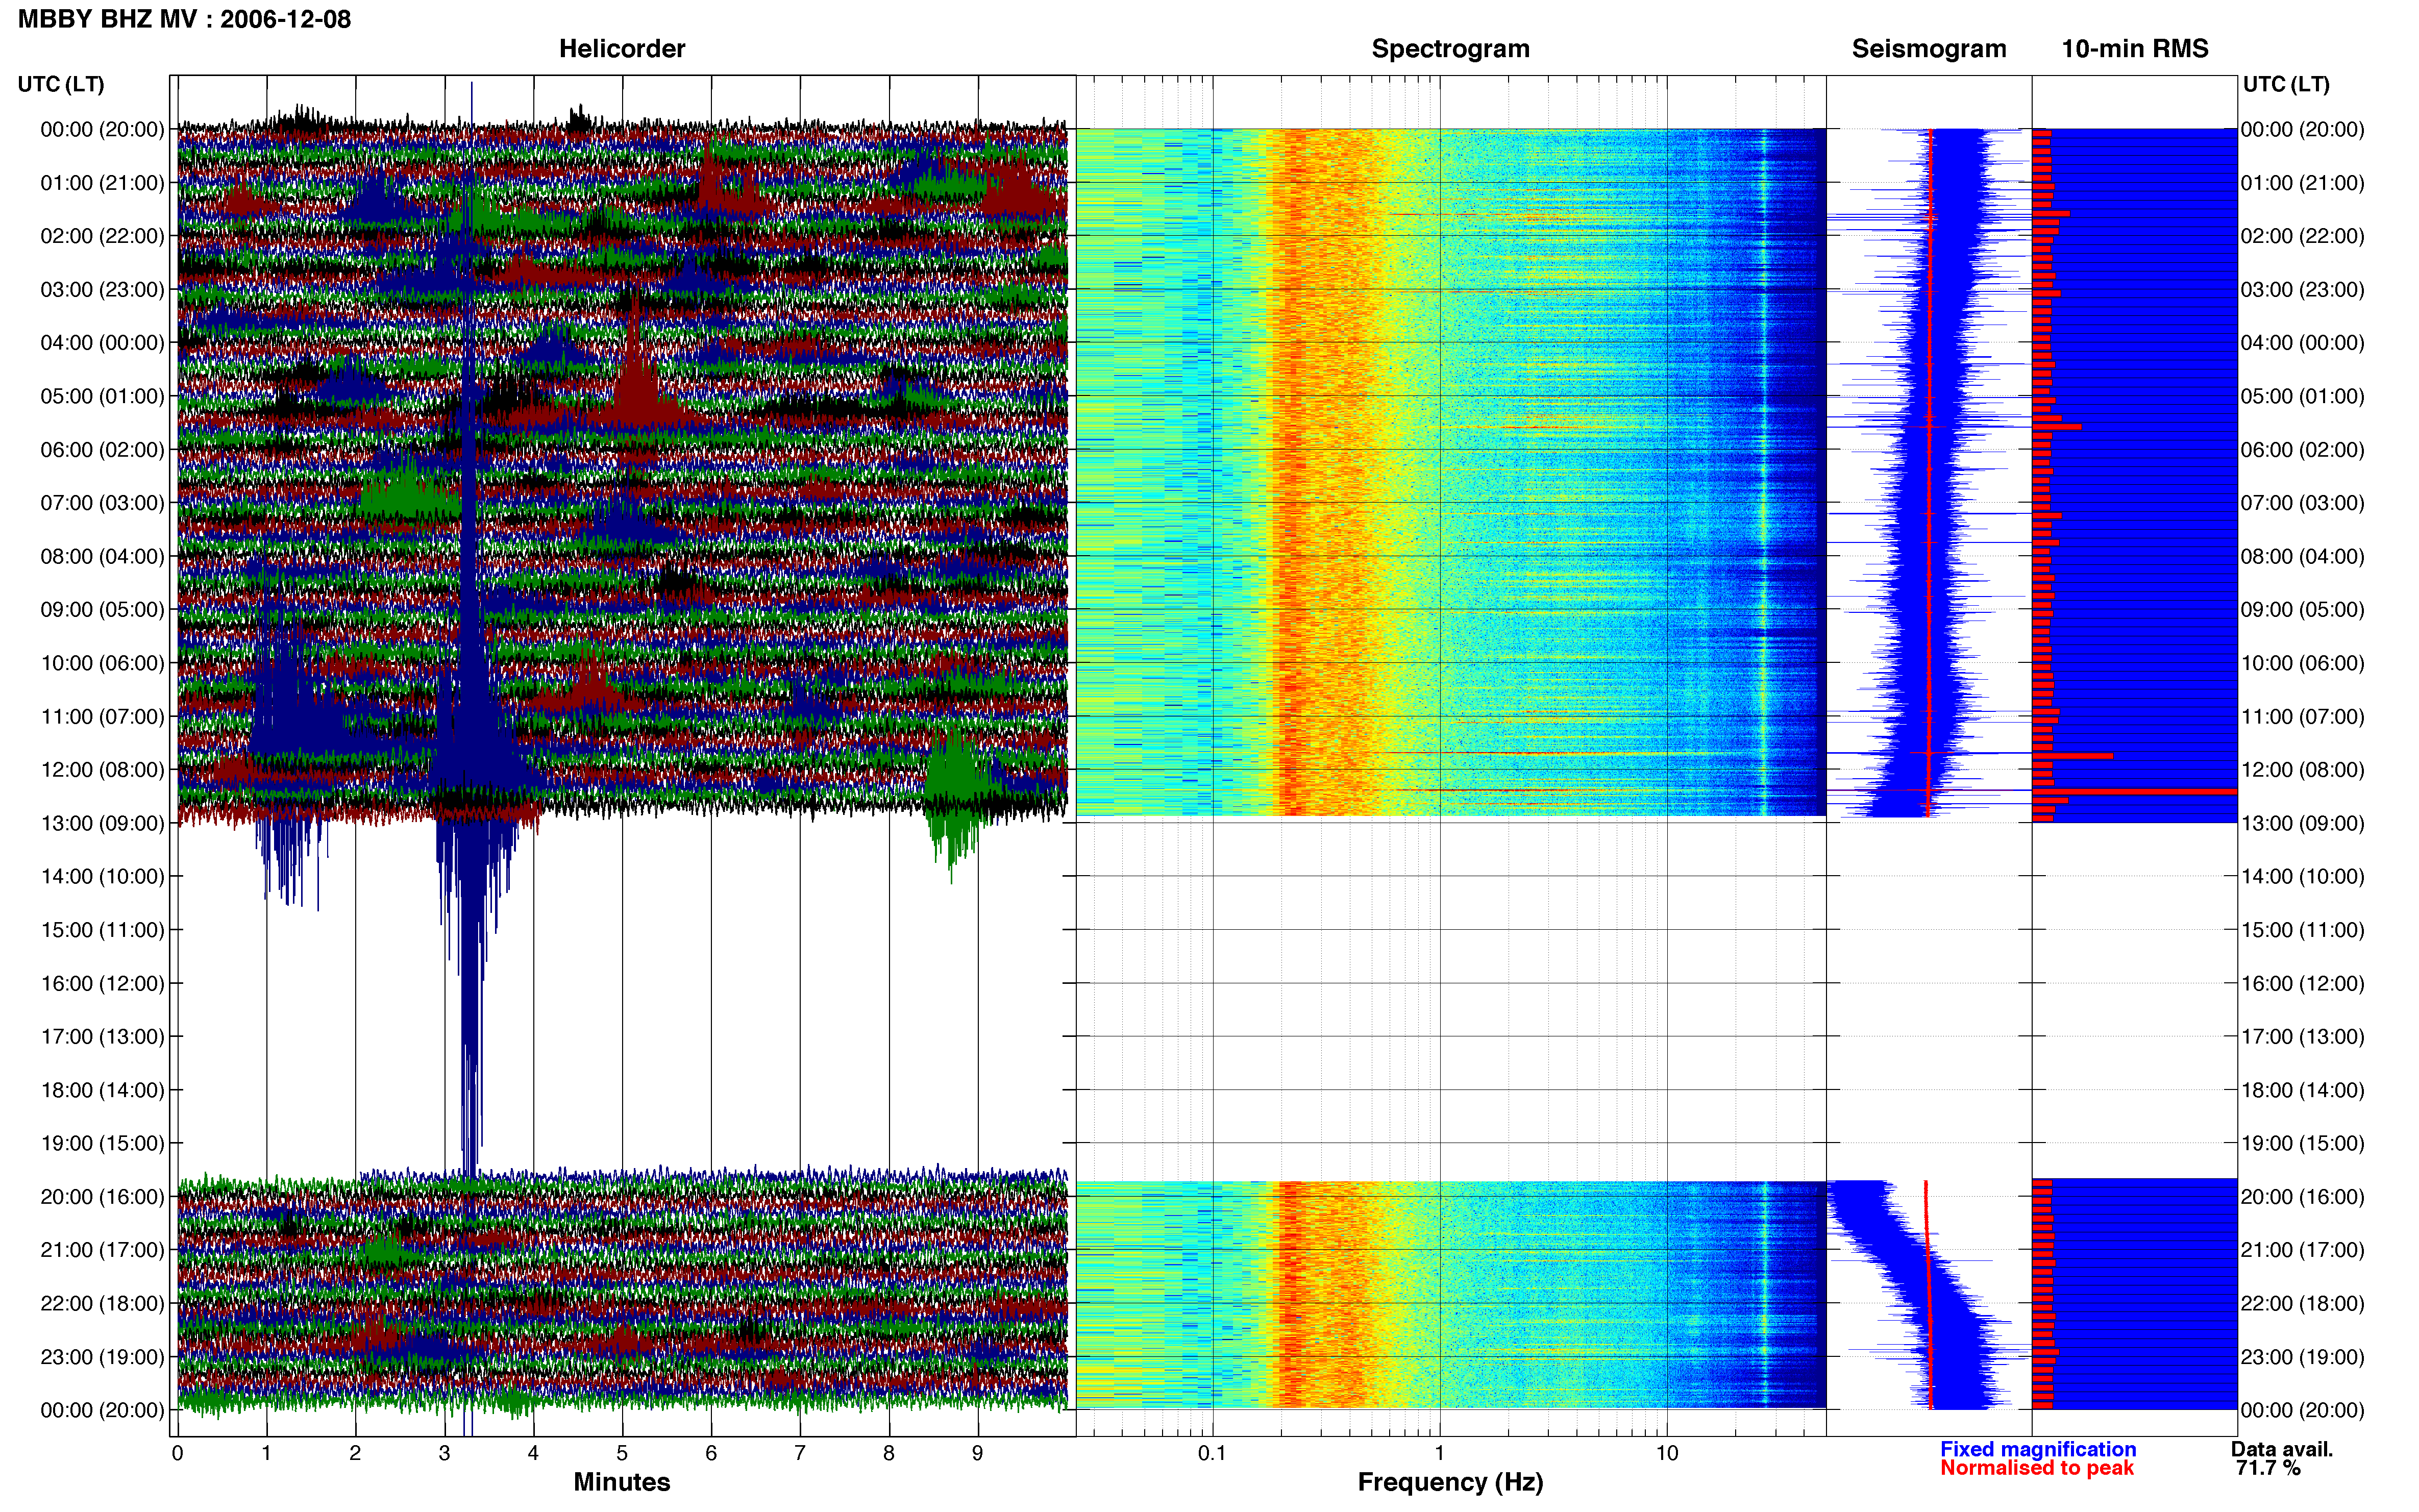Click left time label '12:00 (08:00)'
Viewport: 2419px width, 1512px height.
102,770
